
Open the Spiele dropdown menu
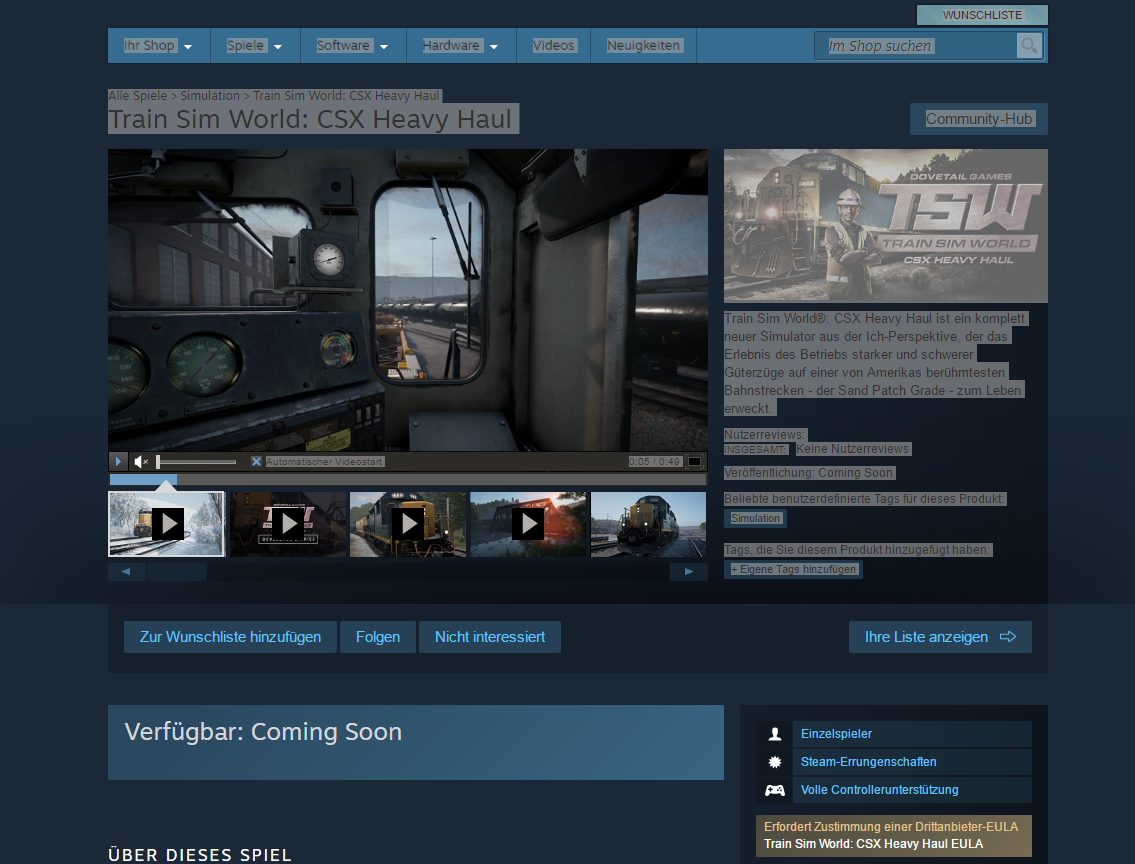click(254, 46)
